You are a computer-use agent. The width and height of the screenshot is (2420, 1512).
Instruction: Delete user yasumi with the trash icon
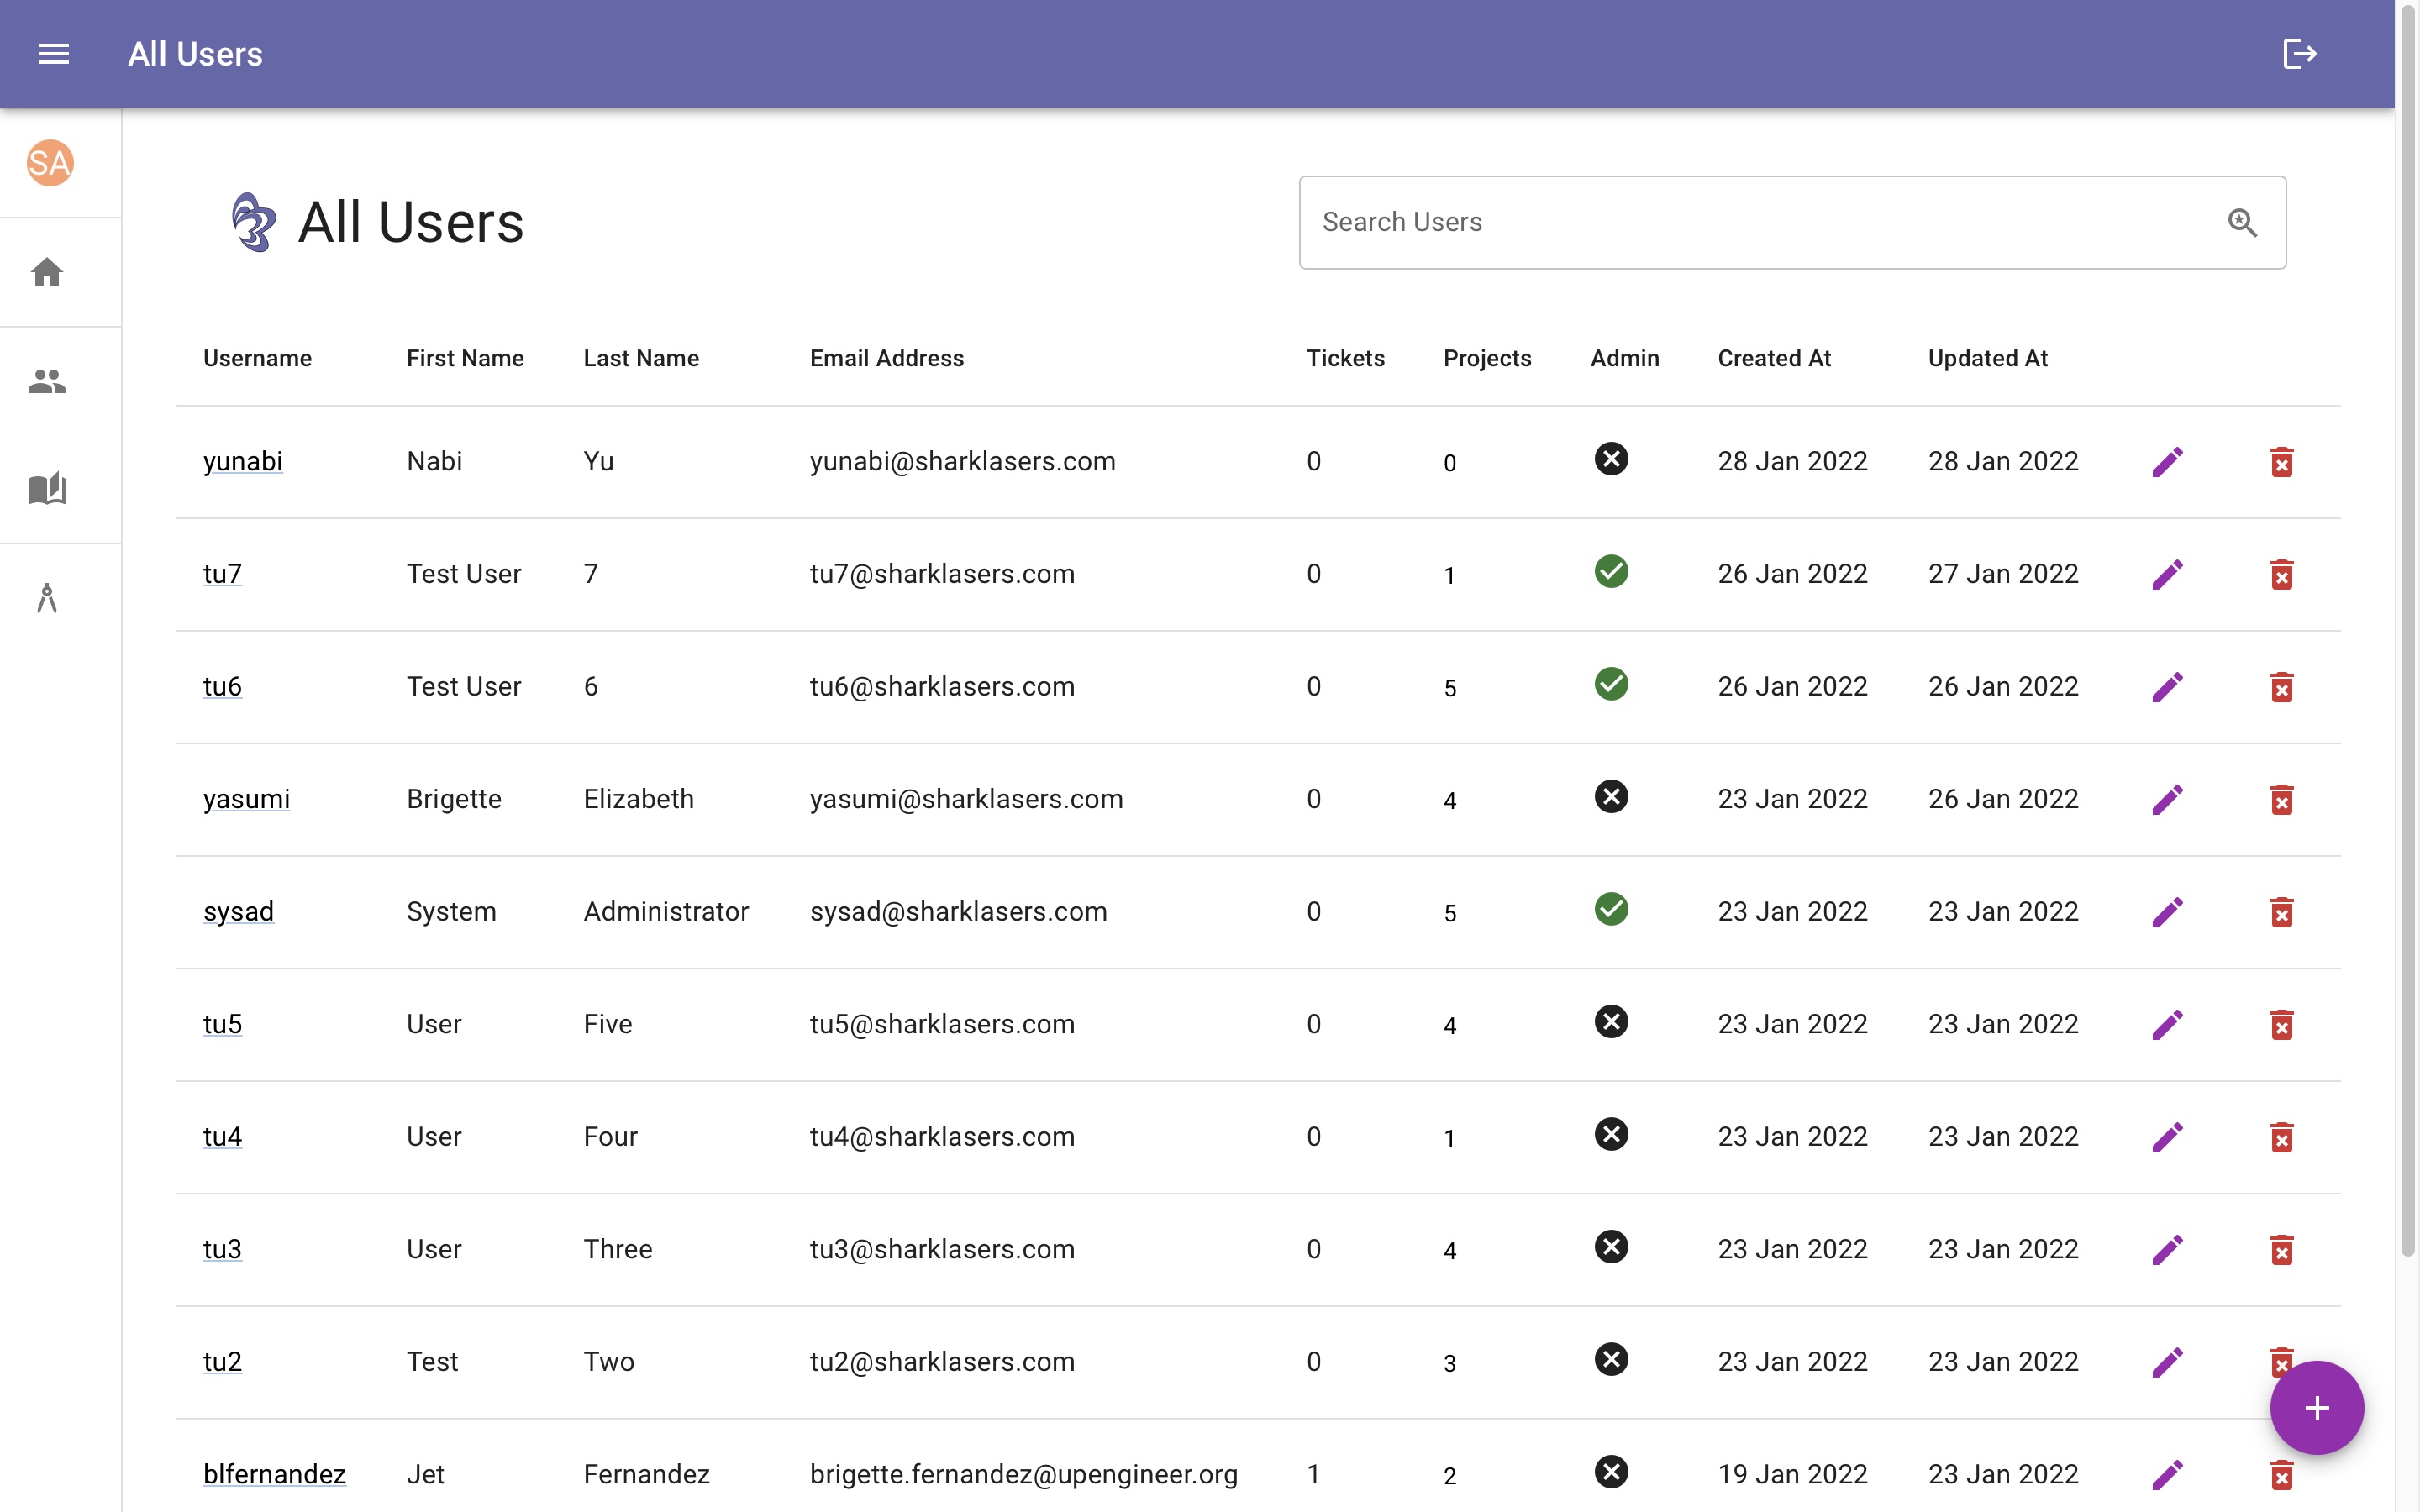click(x=2281, y=799)
